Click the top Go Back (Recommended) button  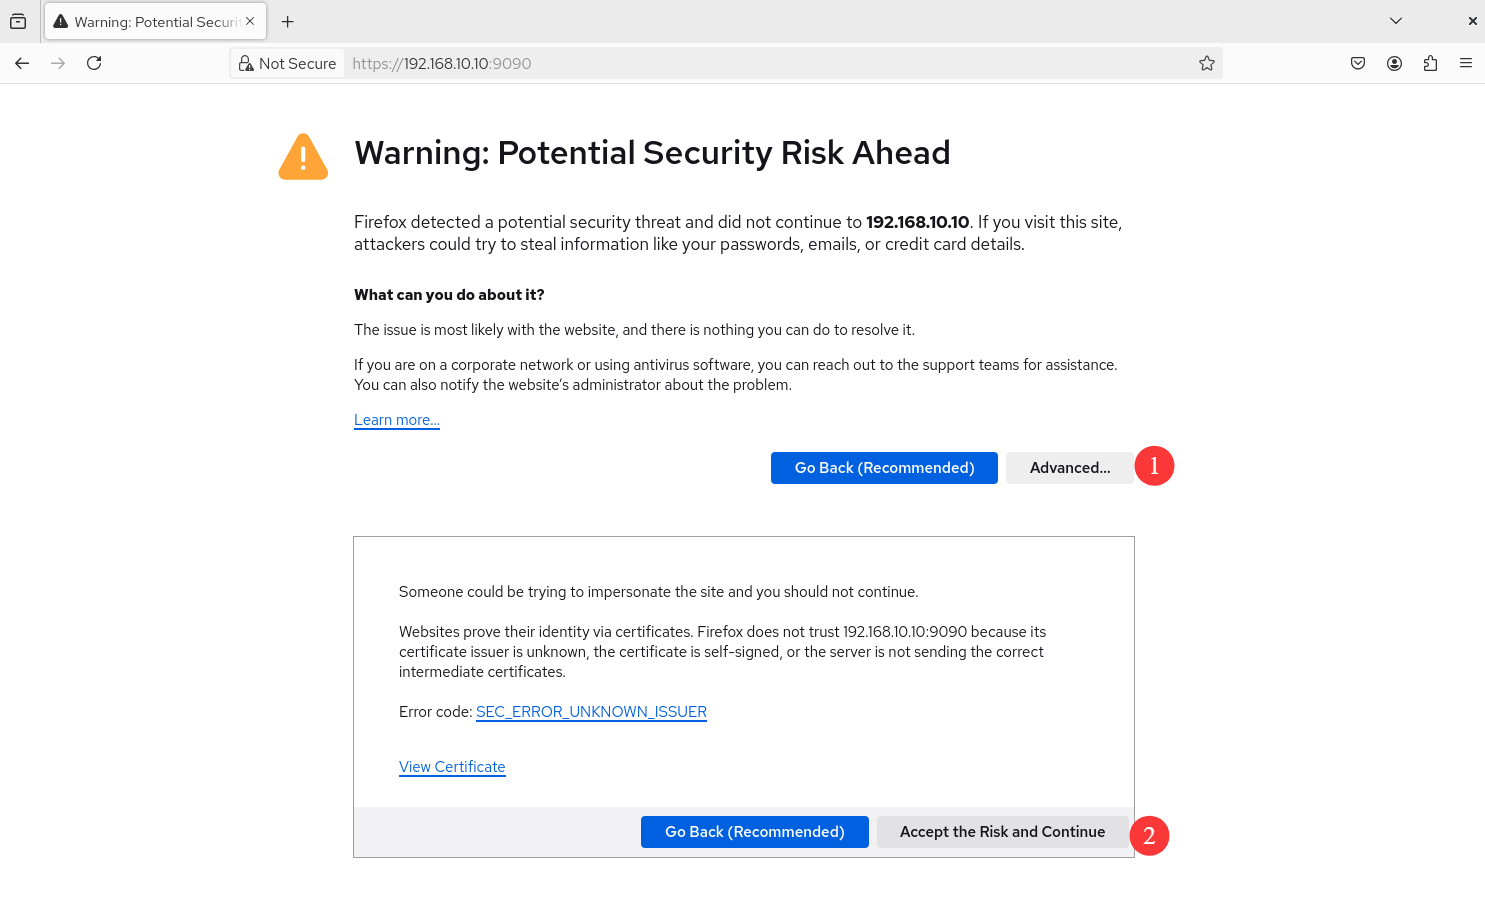click(x=884, y=468)
